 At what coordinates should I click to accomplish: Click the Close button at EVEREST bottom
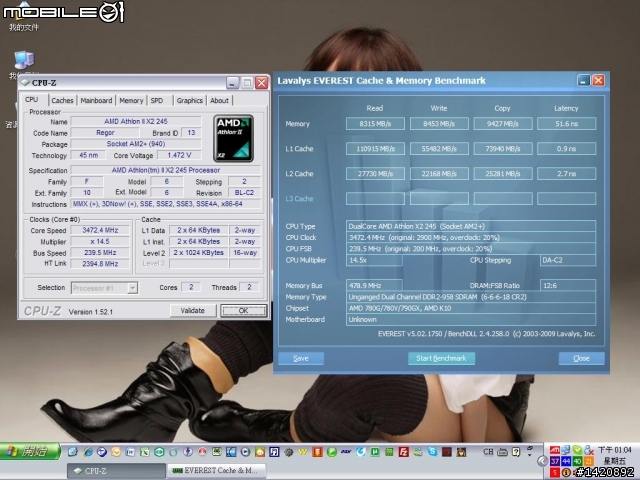[x=581, y=358]
